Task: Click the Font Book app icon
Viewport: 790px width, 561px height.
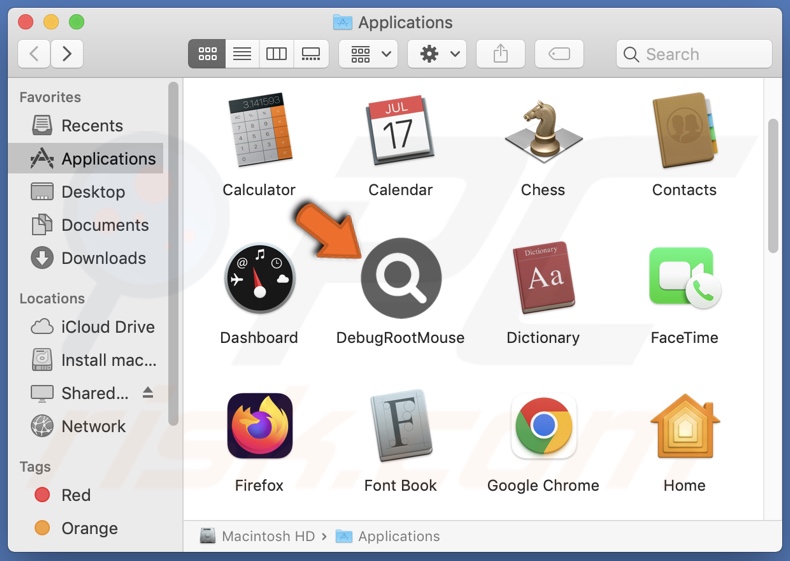Action: click(x=401, y=426)
